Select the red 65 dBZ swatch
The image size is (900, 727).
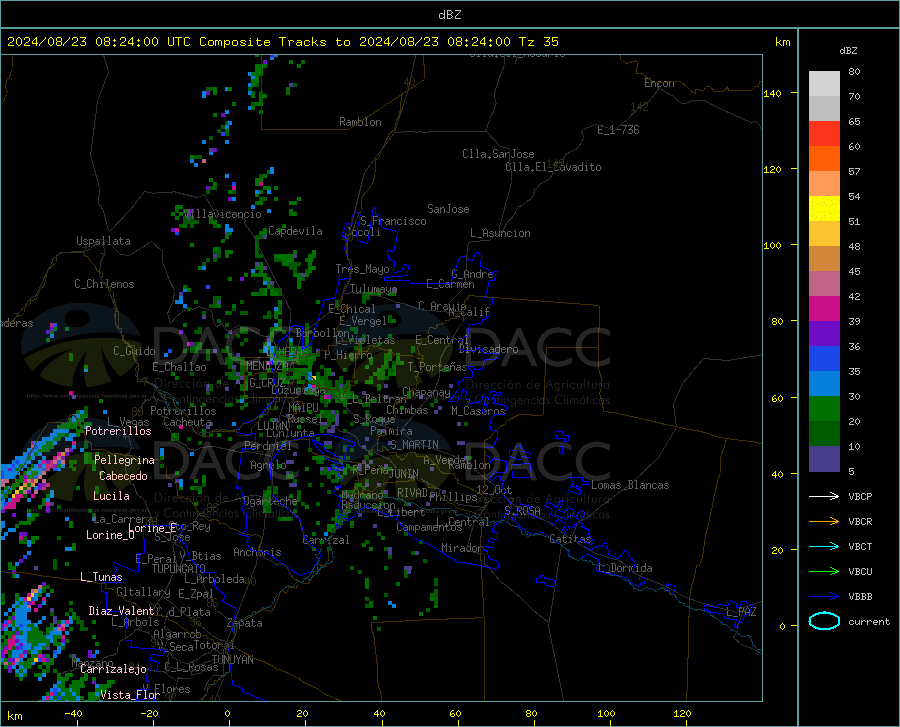coord(824,133)
